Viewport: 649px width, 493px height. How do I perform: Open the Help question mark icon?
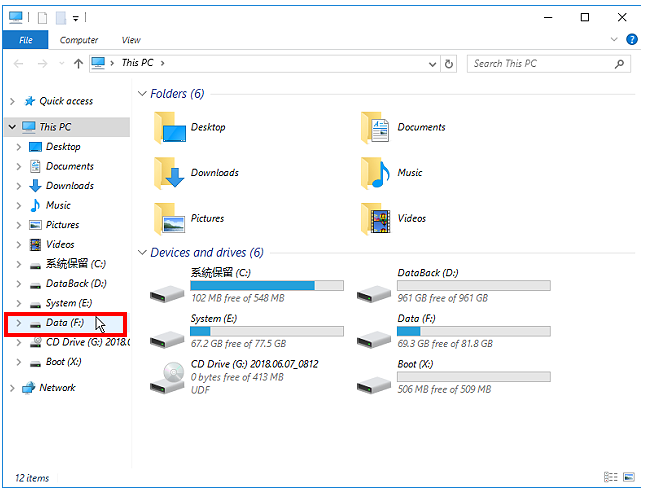click(632, 39)
